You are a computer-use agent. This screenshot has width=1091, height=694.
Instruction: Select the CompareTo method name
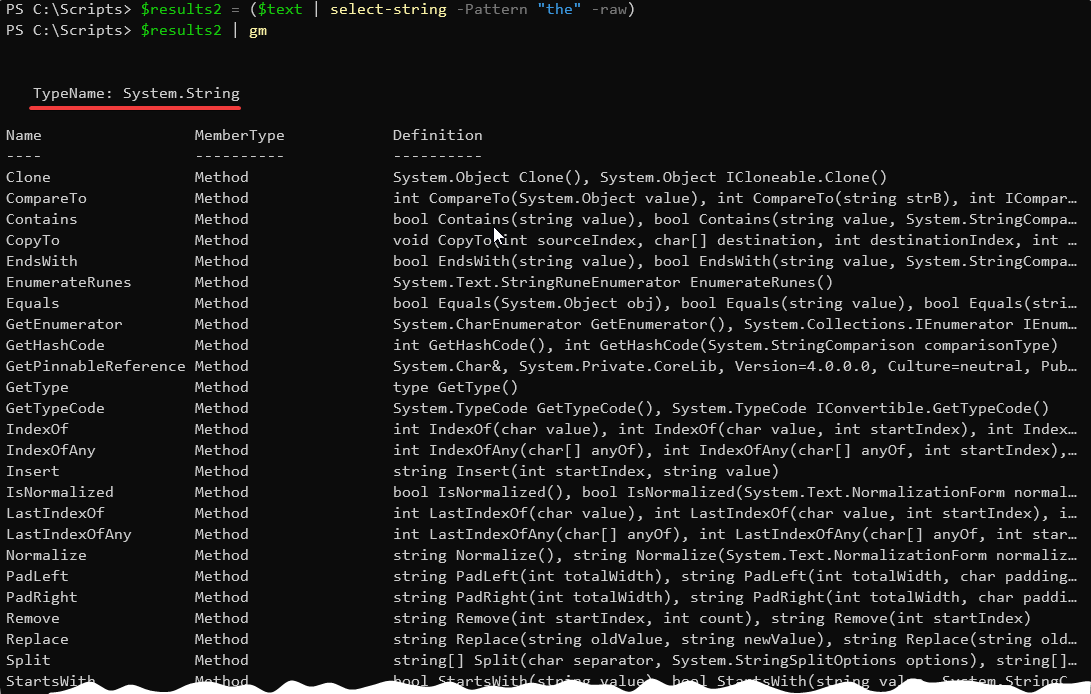click(x=46, y=198)
